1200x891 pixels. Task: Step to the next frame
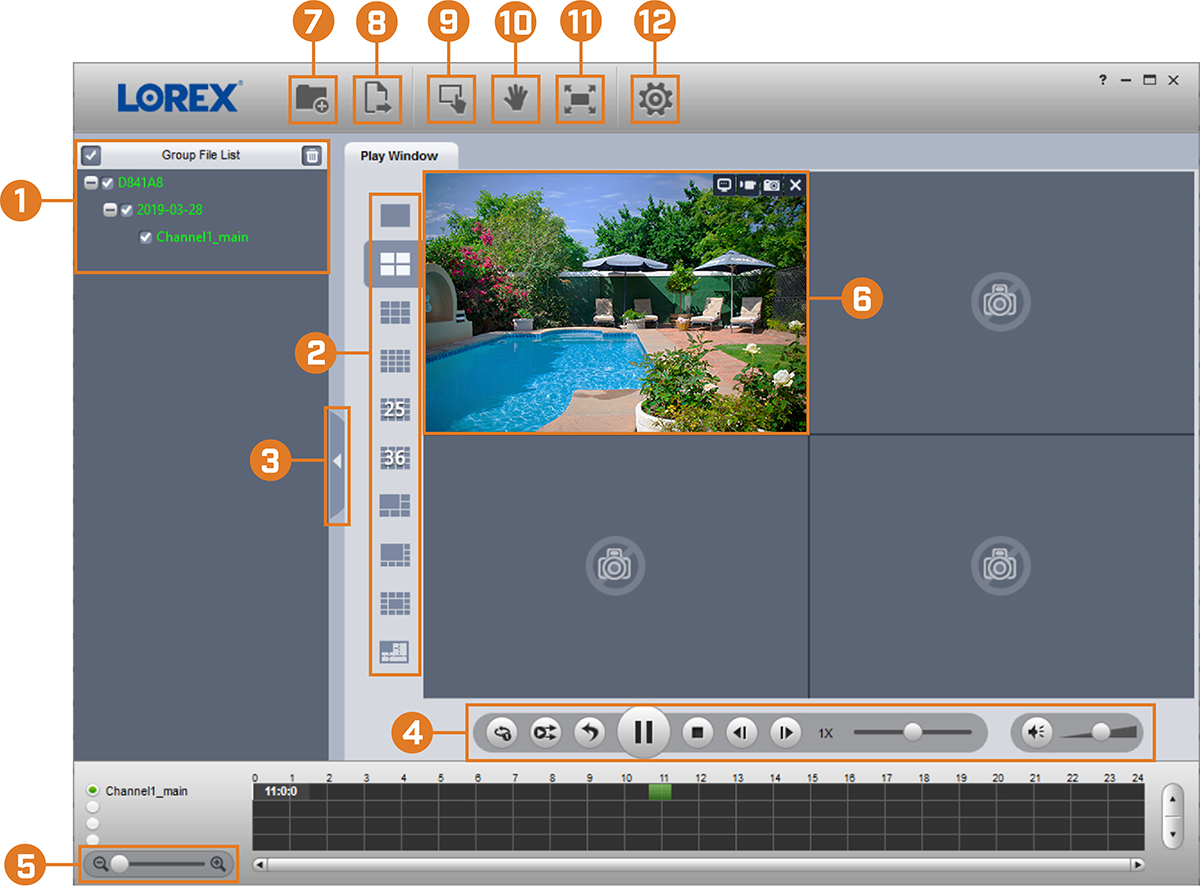coord(785,733)
